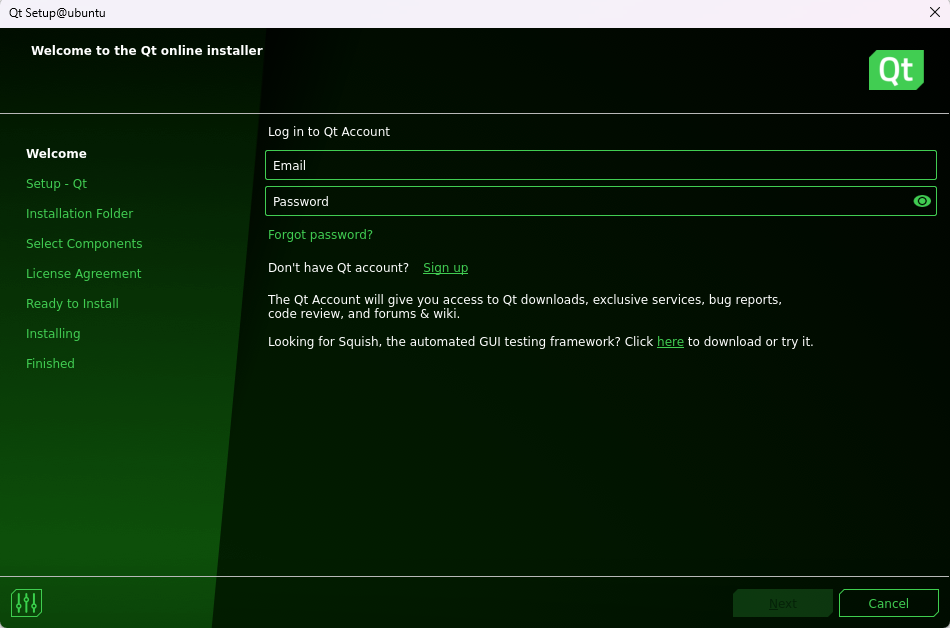Select the Welcome step in sidebar
Screen dimensions: 950x628
(x=56, y=154)
